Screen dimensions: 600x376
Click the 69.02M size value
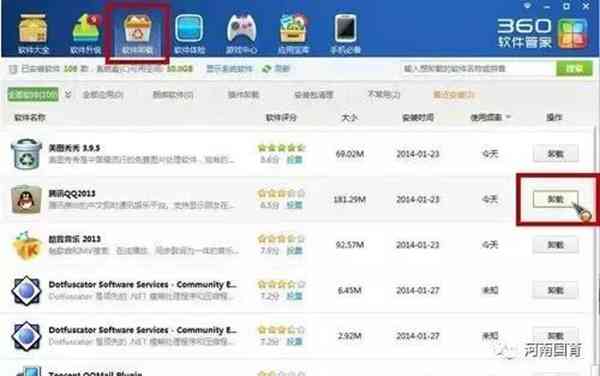350,154
